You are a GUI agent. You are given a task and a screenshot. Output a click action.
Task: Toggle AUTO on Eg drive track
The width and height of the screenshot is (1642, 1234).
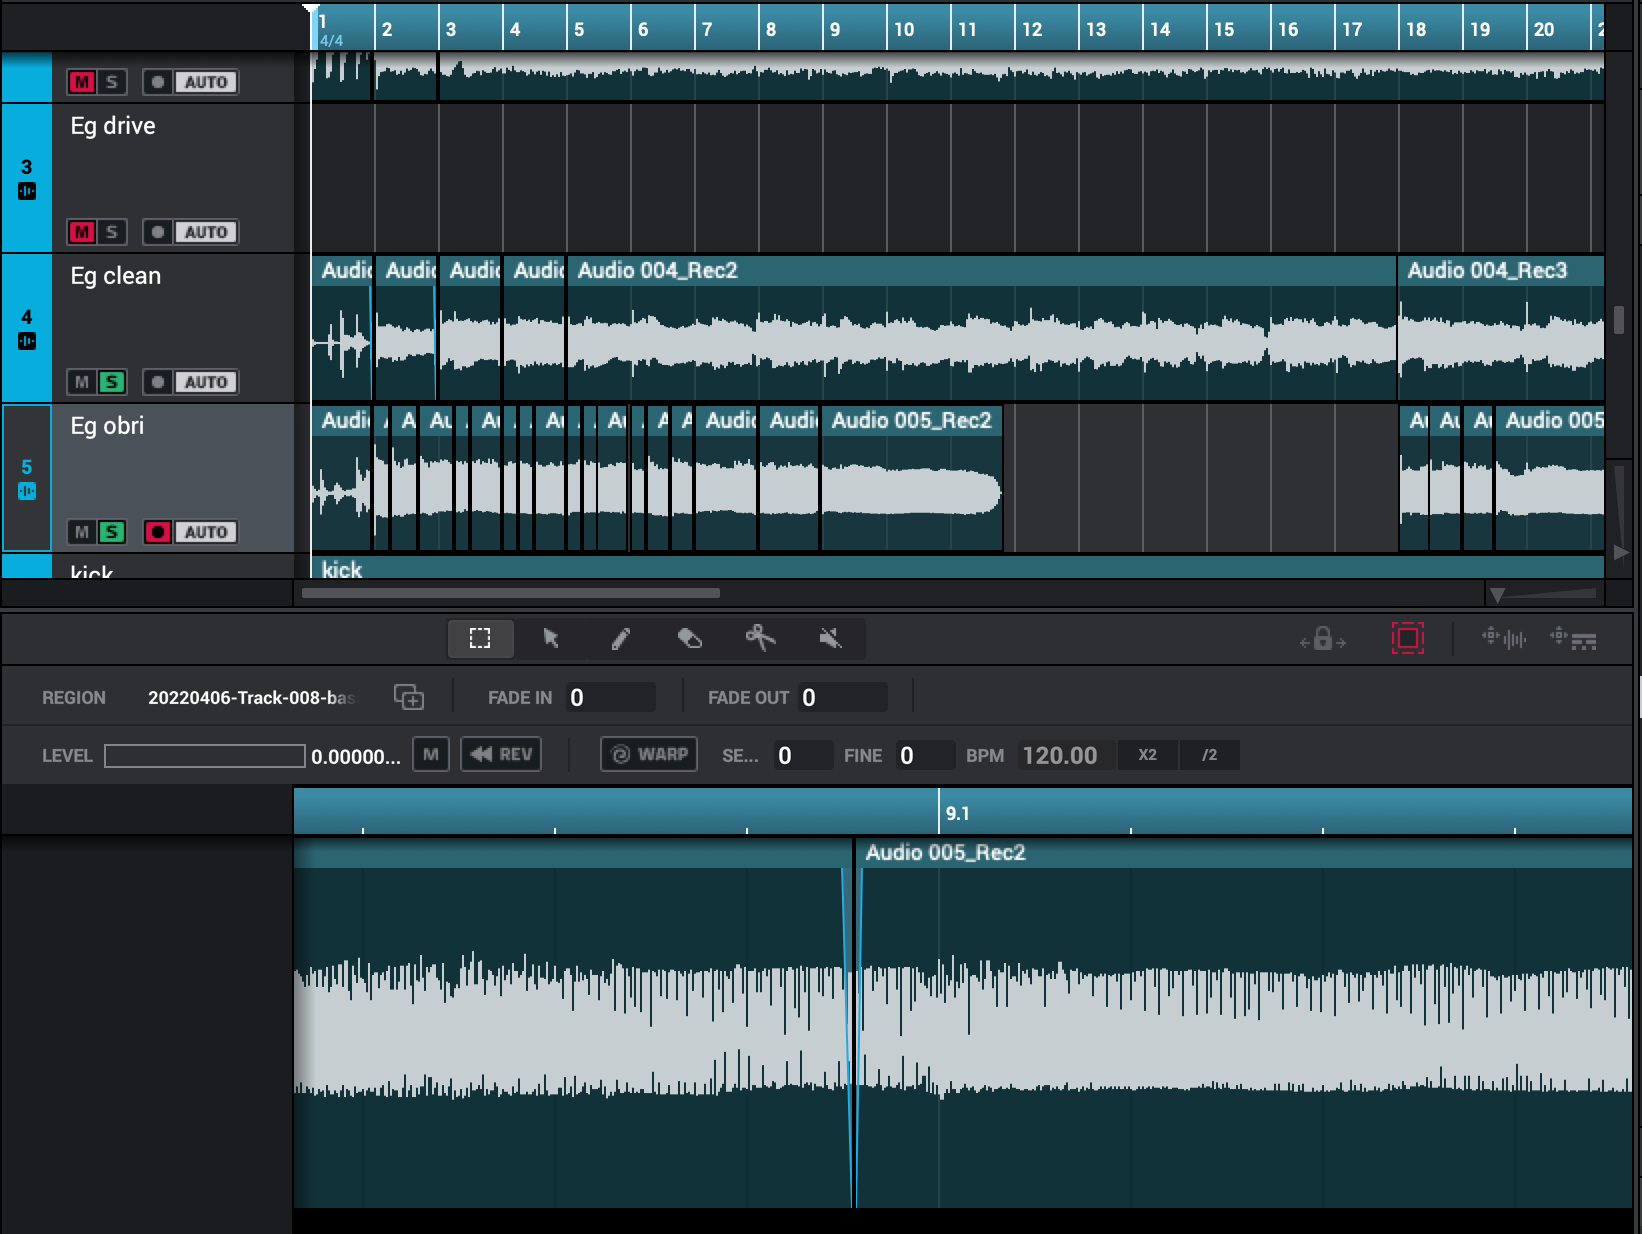(x=206, y=232)
